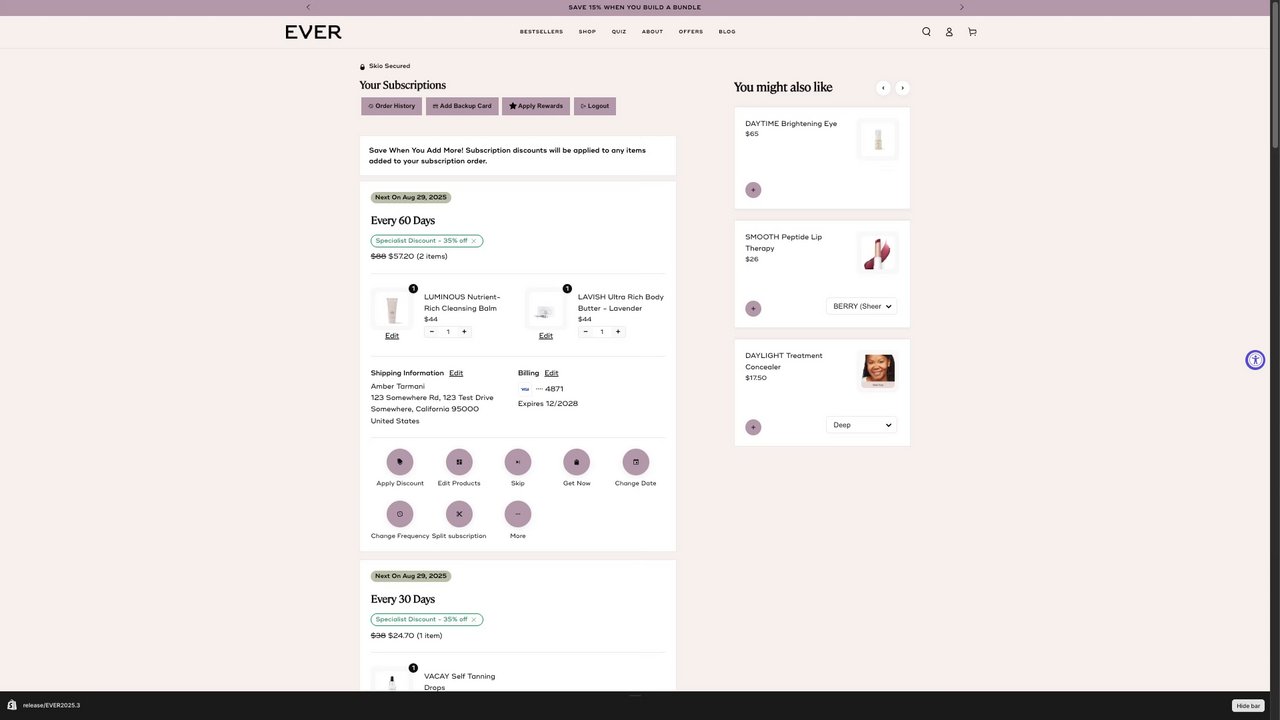Click the DAYLIGHT Treatment Concealer thumbnail
This screenshot has width=1280, height=720.
pos(878,371)
